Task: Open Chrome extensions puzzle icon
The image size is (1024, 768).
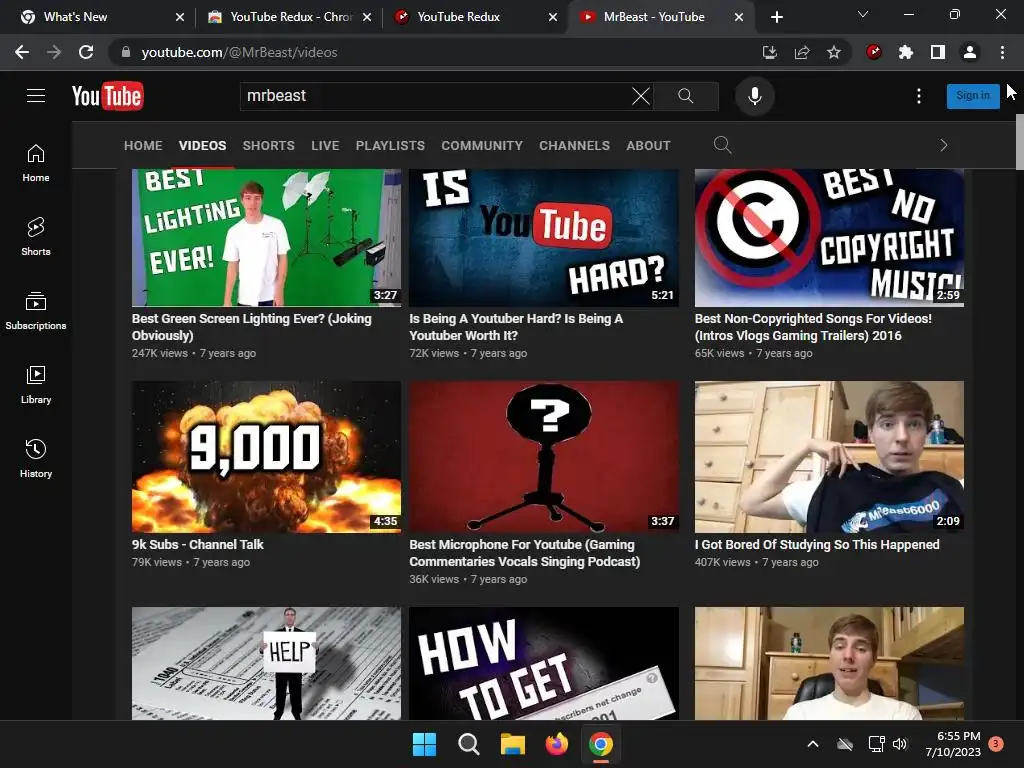Action: click(906, 52)
